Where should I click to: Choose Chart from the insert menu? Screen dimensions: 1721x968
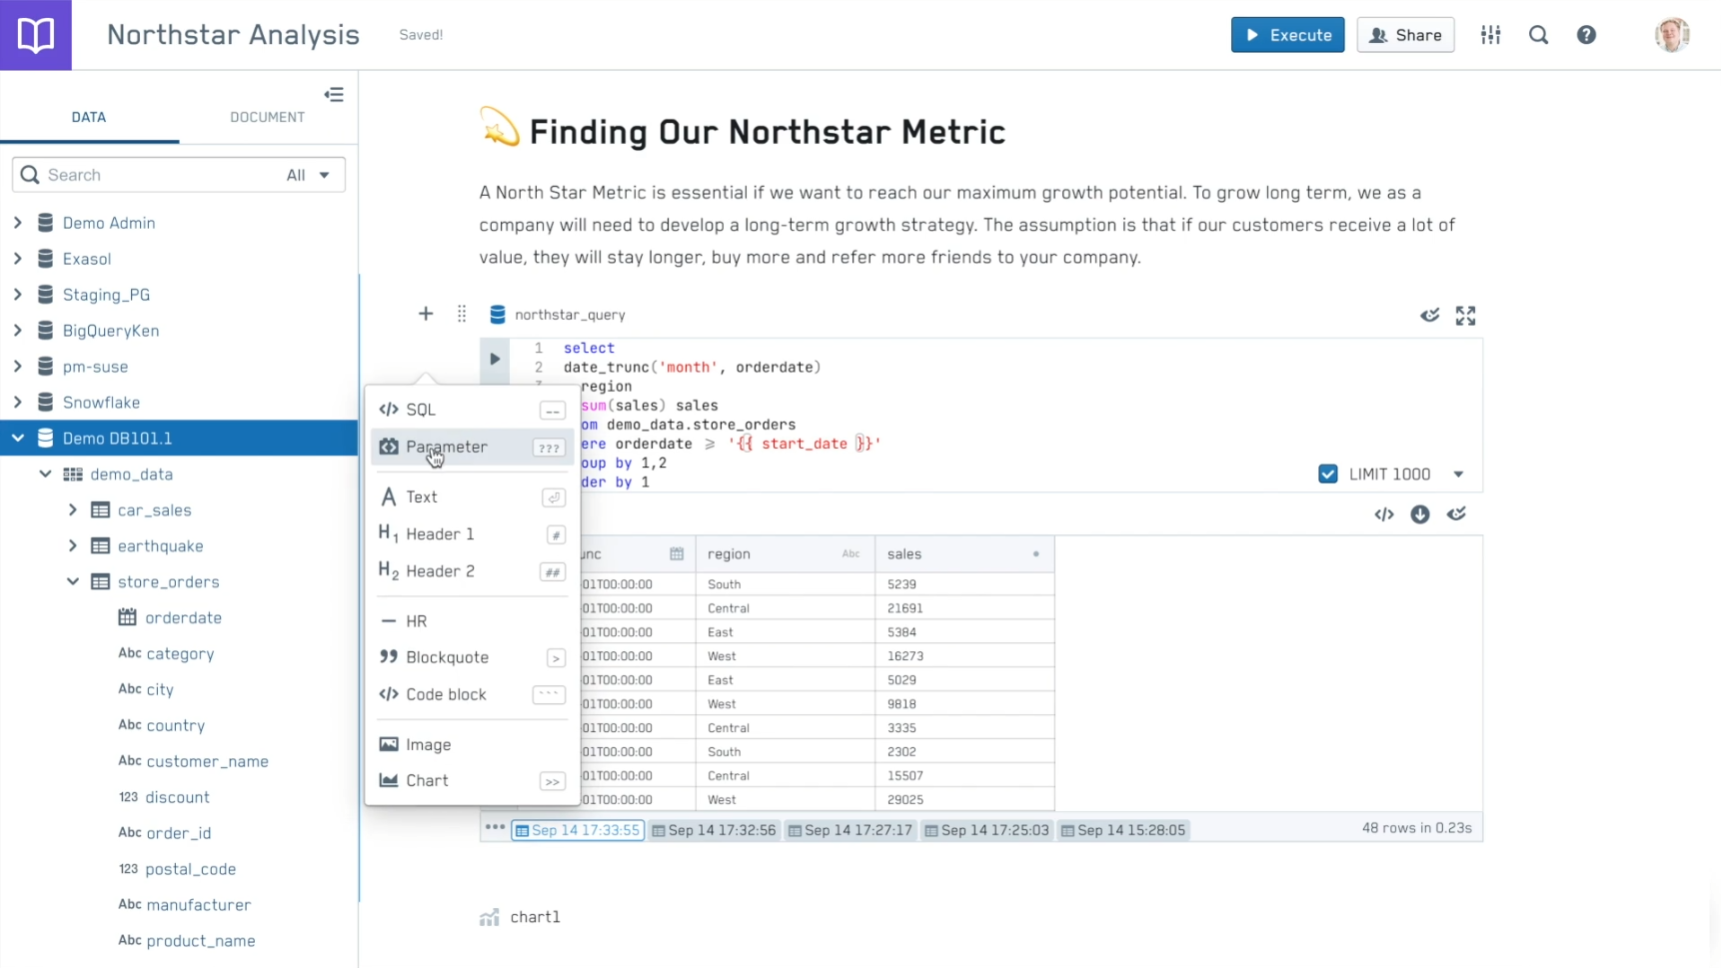coord(472,781)
